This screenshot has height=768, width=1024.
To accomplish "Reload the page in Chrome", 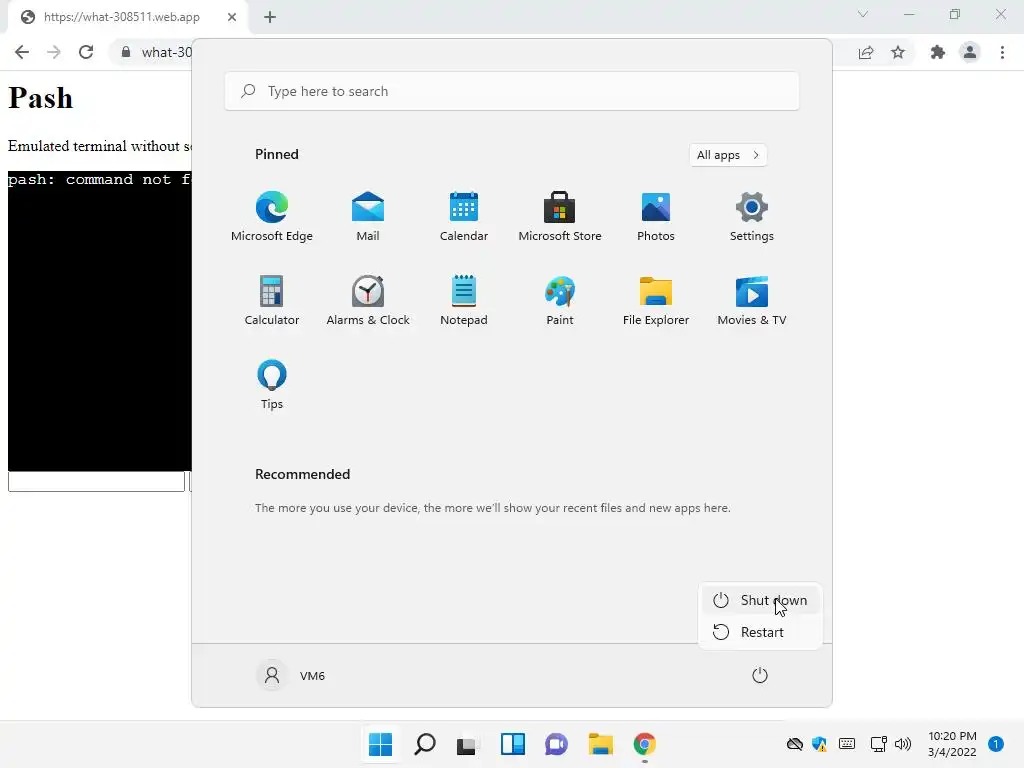I will pos(86,52).
